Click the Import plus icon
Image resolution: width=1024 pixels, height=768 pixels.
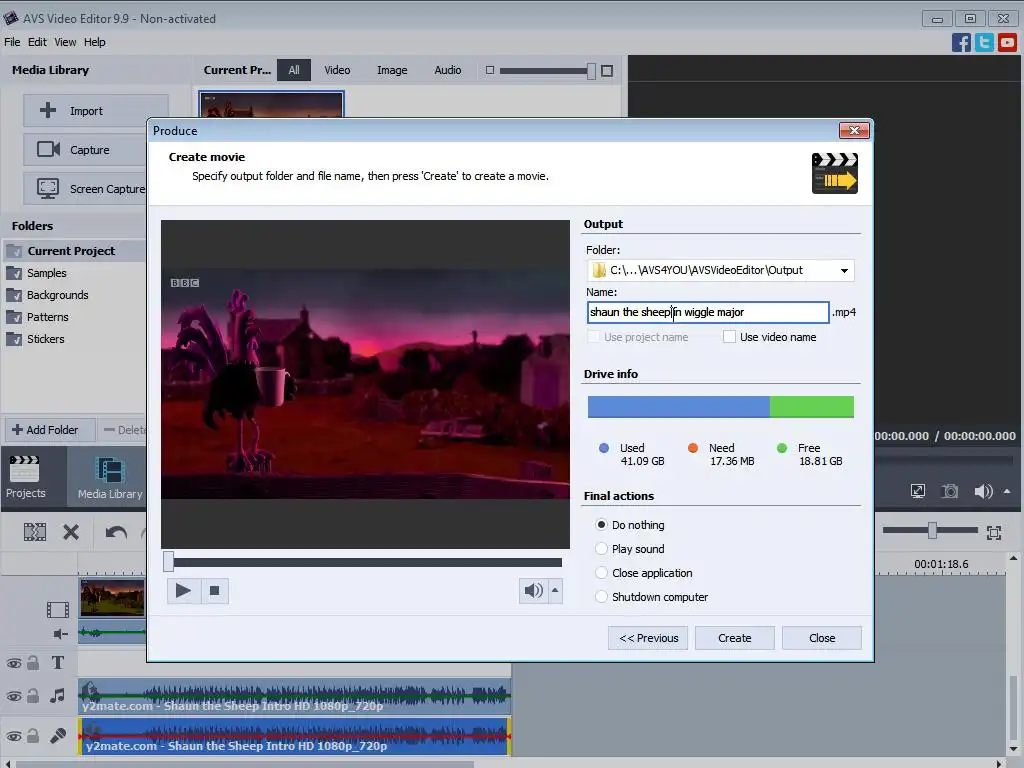[48, 110]
